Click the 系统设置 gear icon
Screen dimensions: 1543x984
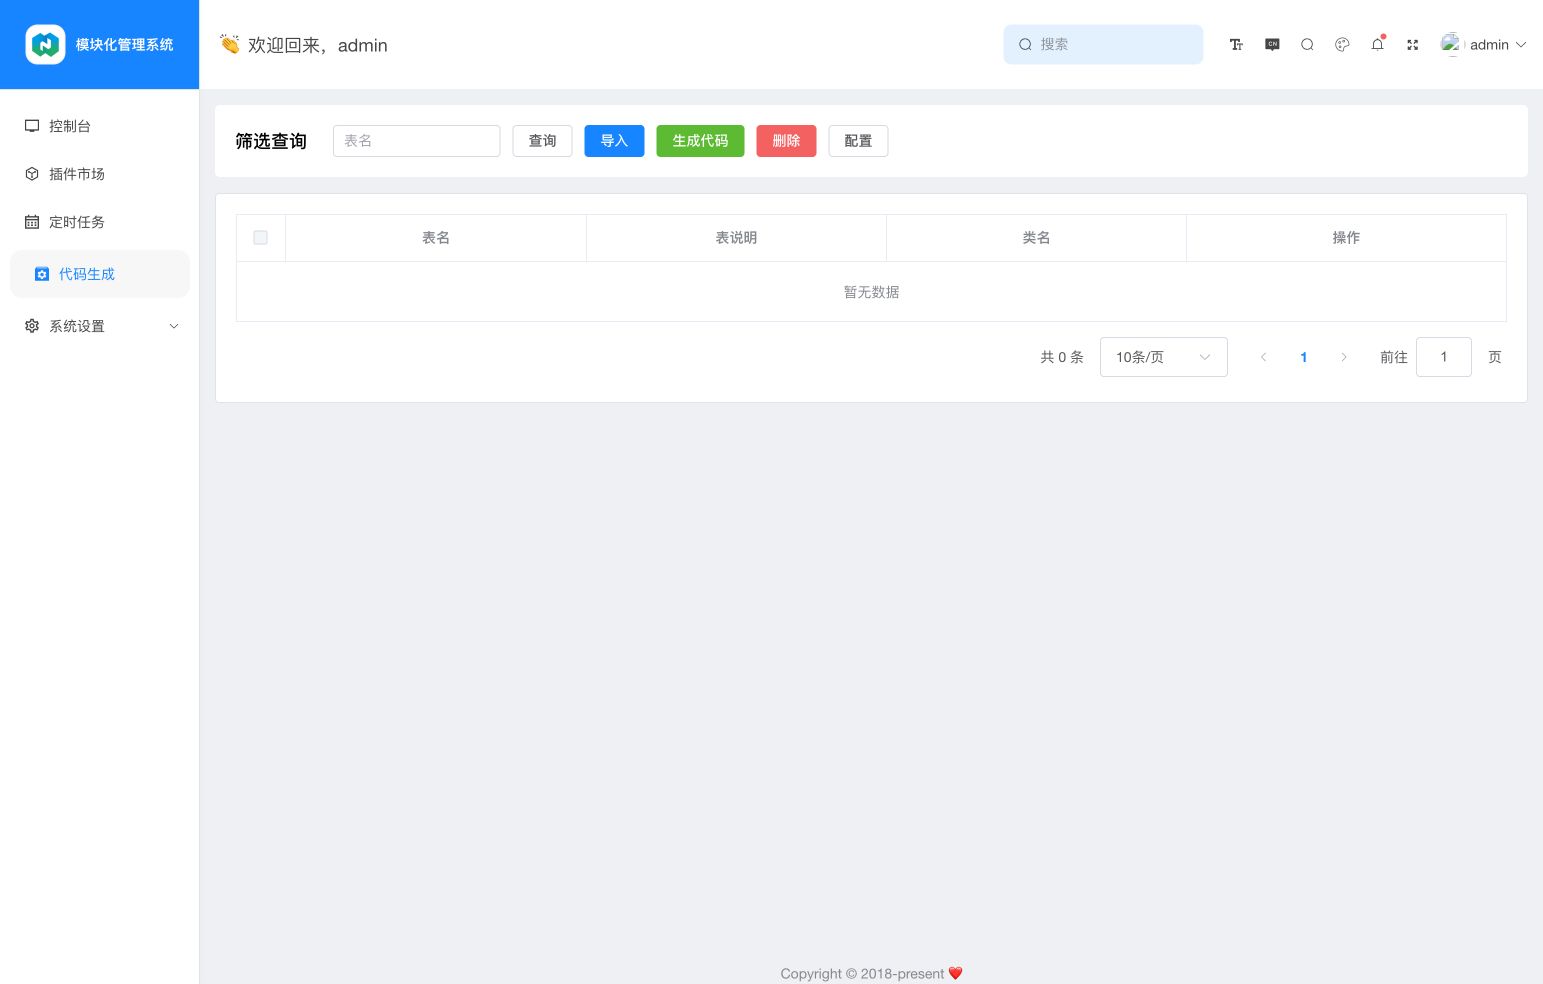tap(32, 326)
